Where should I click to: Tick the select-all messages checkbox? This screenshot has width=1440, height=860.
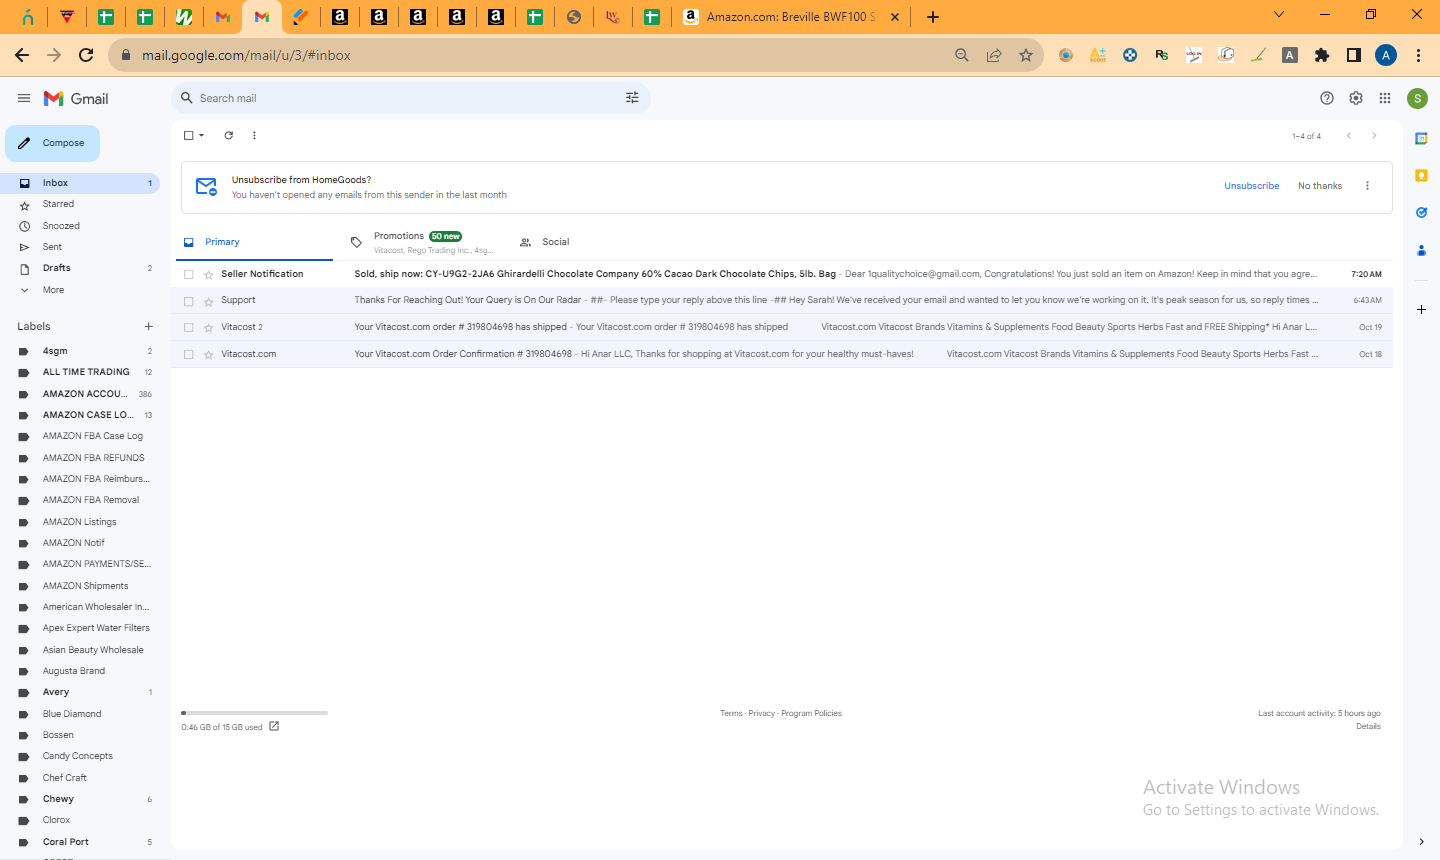pyautogui.click(x=188, y=135)
